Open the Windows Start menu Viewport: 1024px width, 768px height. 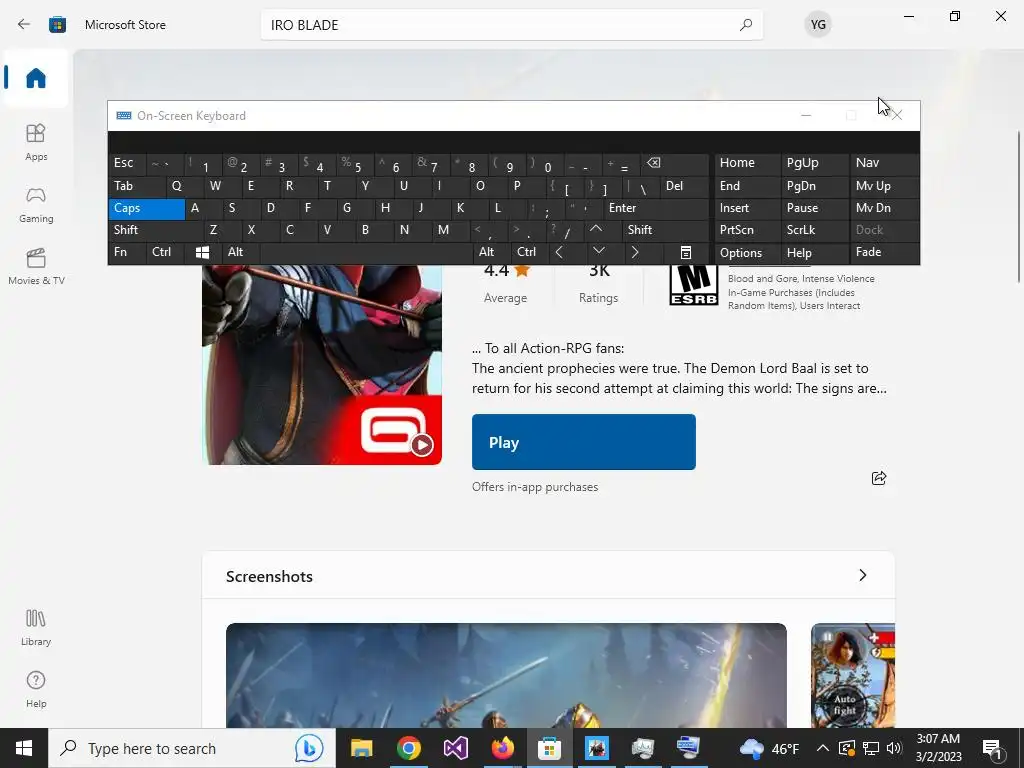pos(24,748)
